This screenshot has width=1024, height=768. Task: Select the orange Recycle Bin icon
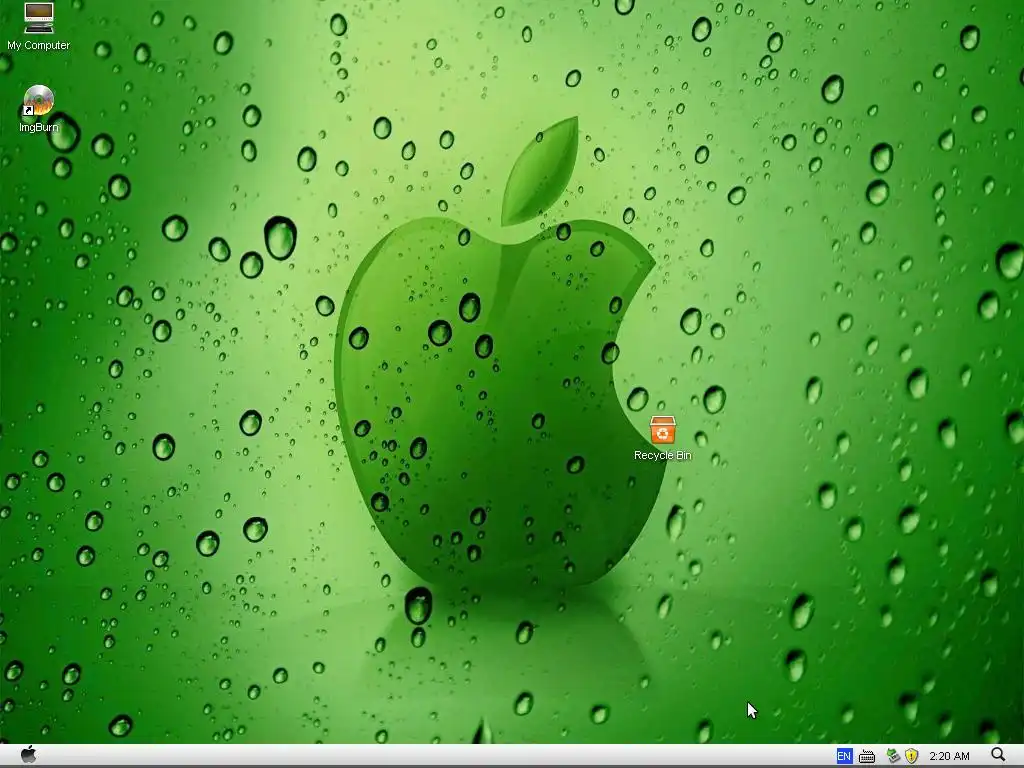click(x=662, y=430)
